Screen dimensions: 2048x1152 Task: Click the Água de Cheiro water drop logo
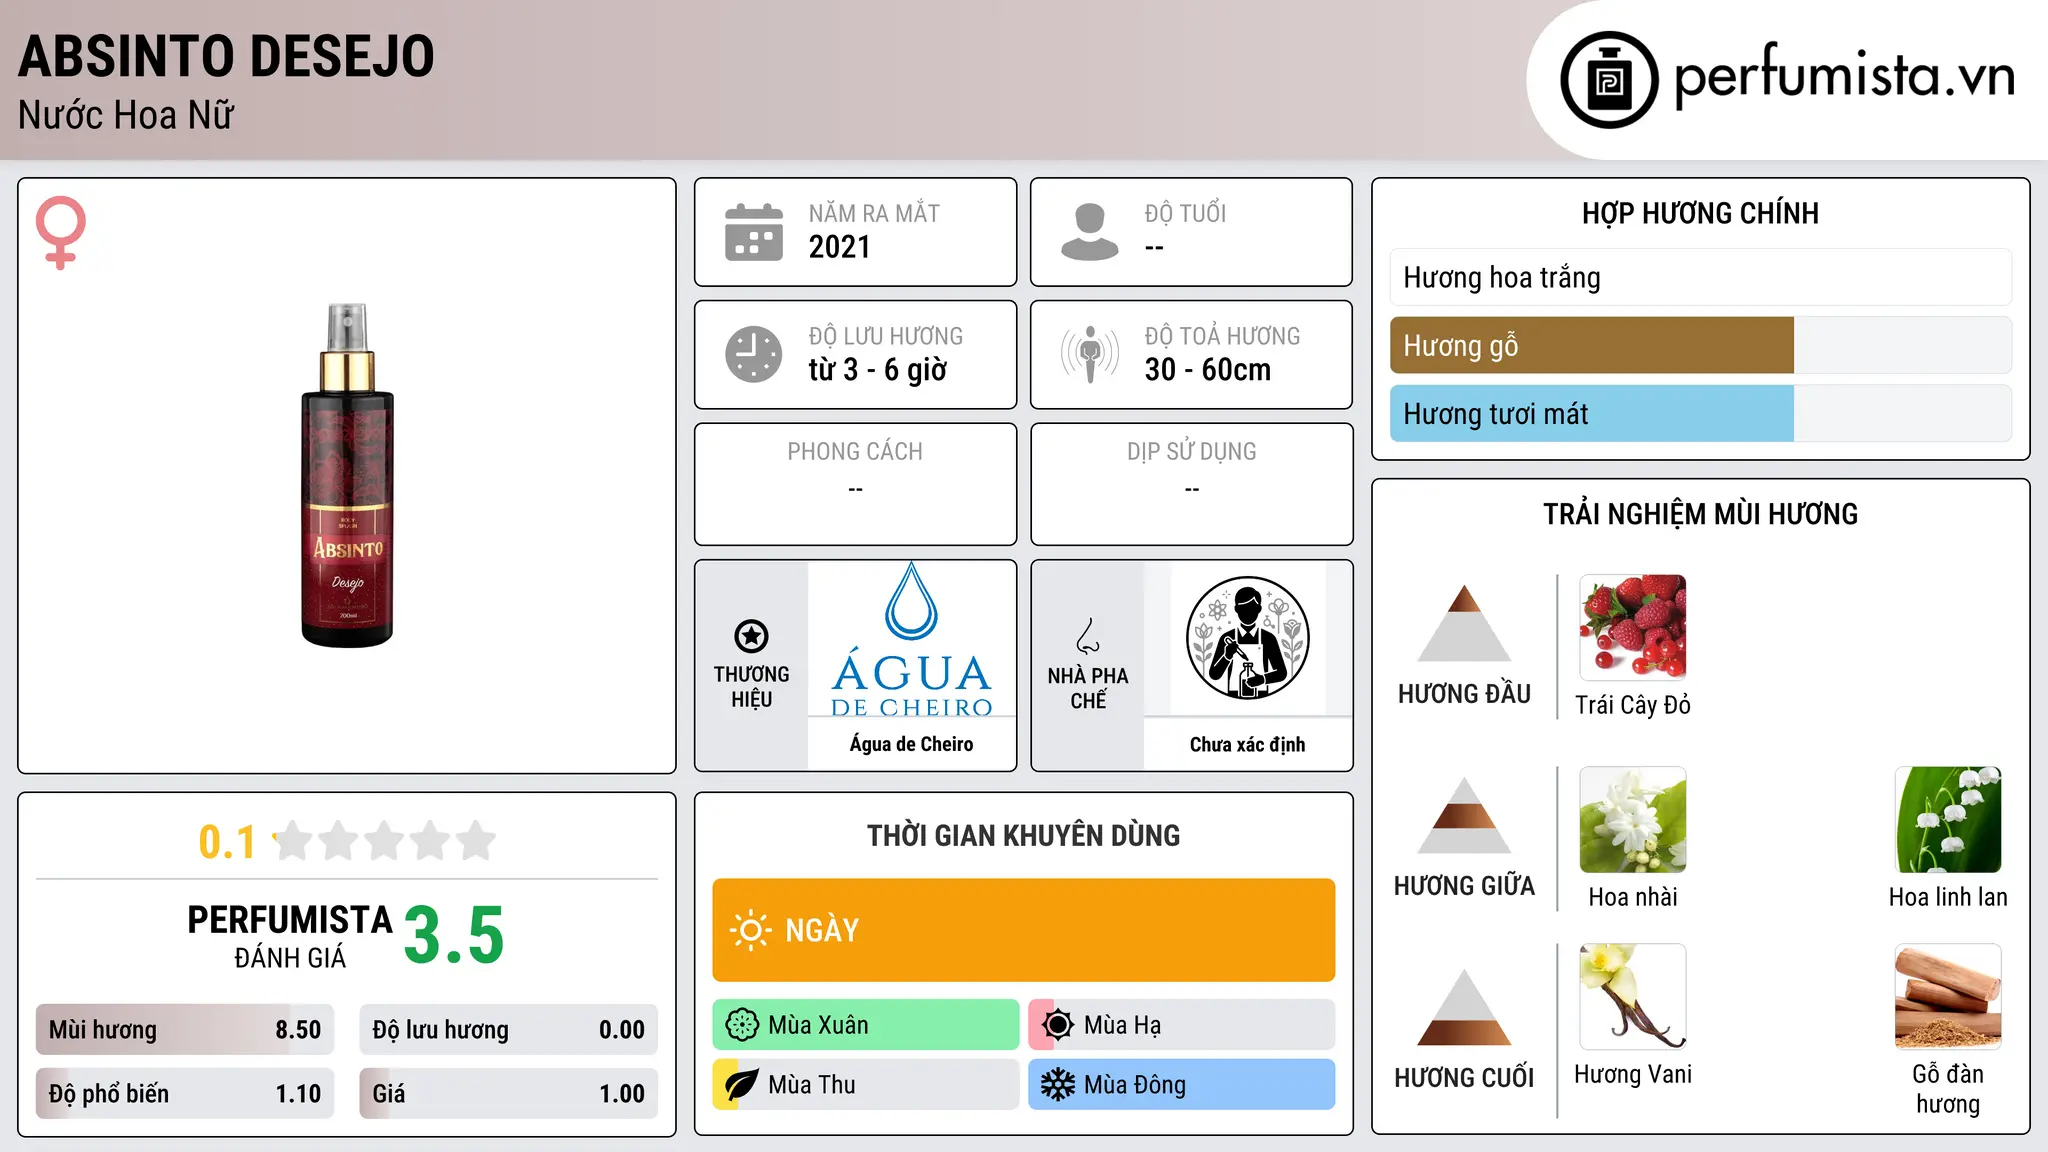912,640
